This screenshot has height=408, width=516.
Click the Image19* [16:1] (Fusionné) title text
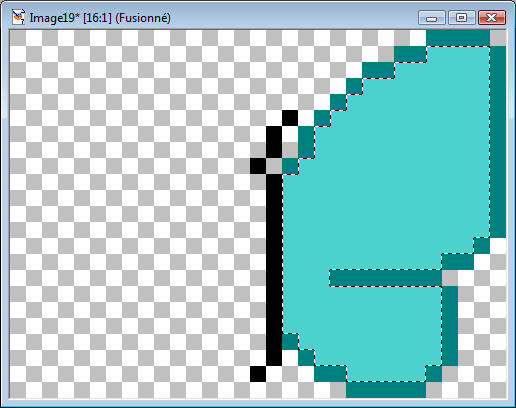[100, 18]
